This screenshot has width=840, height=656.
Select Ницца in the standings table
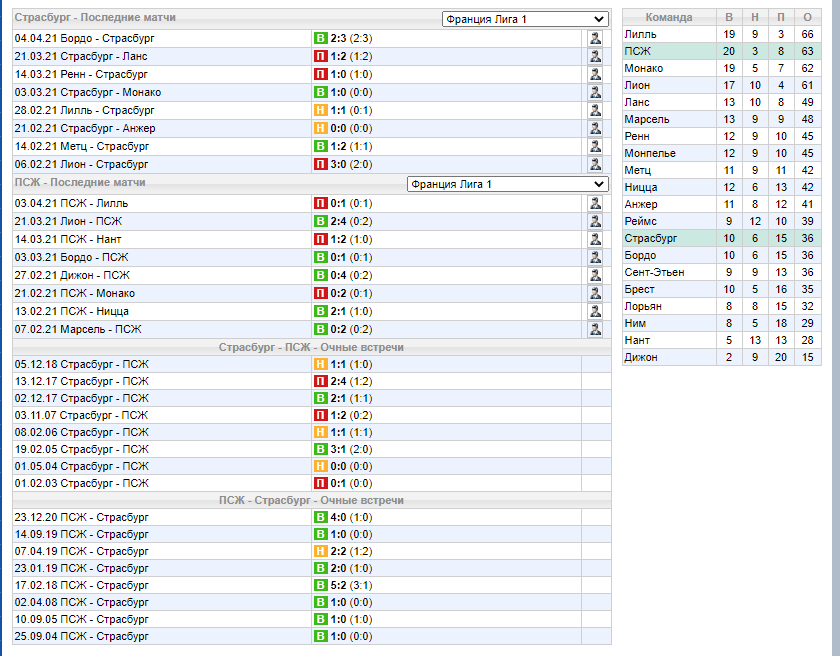tap(722, 187)
